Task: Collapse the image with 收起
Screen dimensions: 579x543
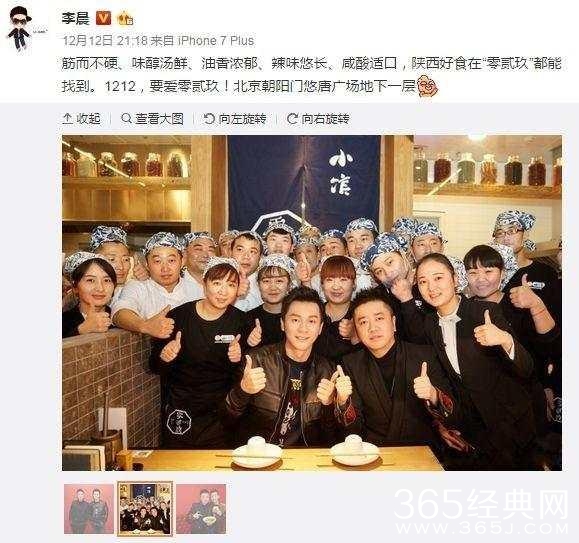Action: (x=82, y=118)
